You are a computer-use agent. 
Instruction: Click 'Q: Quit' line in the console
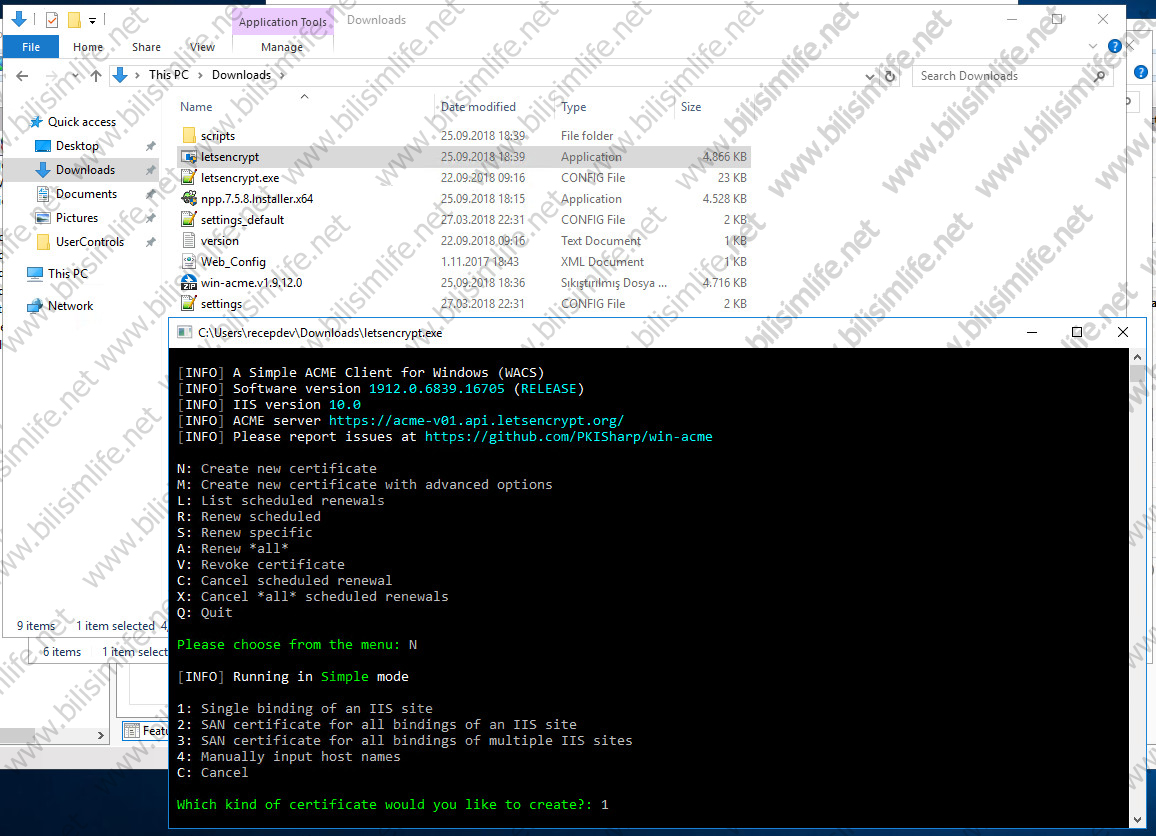[x=204, y=613]
